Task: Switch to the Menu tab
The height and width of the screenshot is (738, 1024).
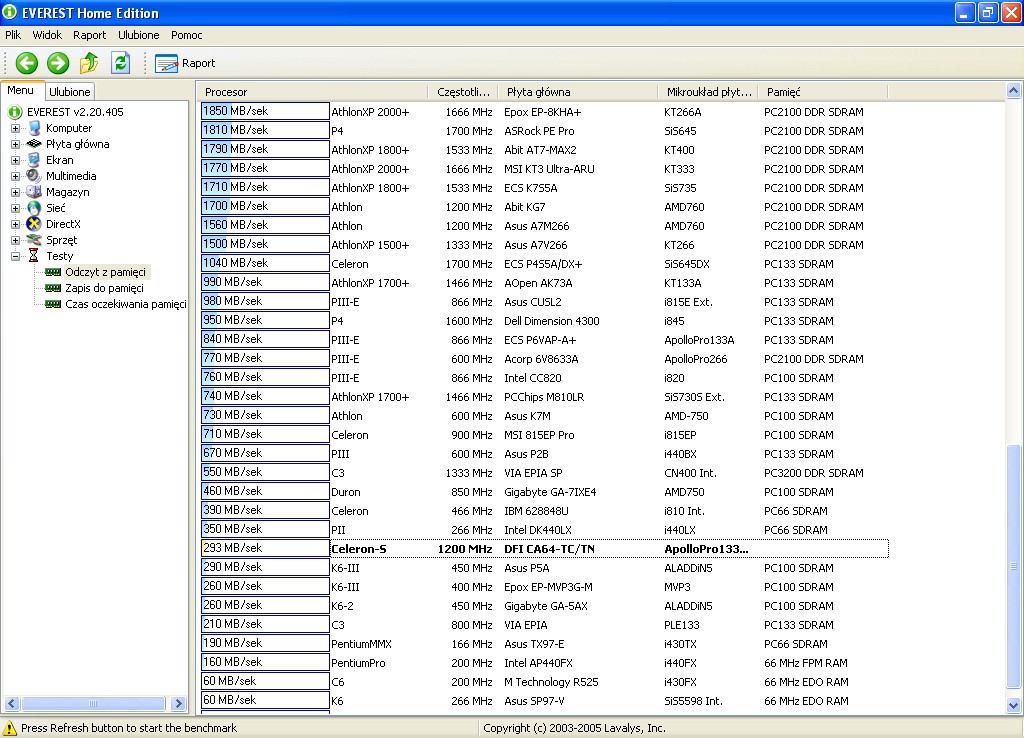Action: 21,91
